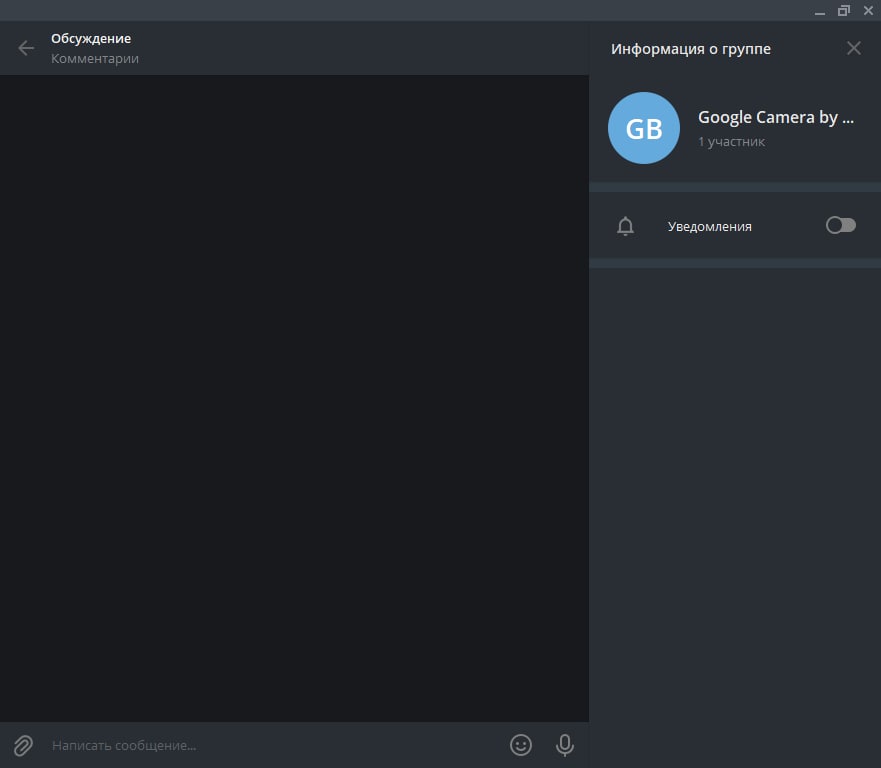Minimize the Telegram window
The image size is (881, 768).
point(820,11)
